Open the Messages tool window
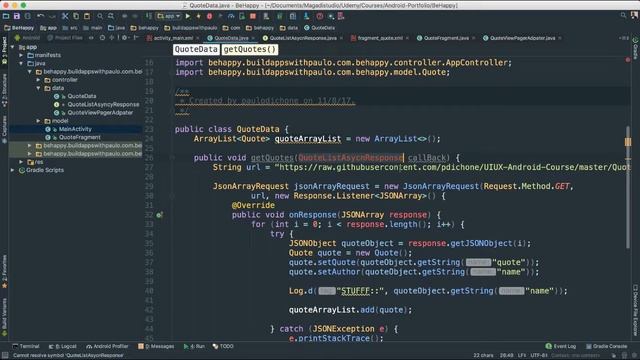The image size is (640, 360). (156, 346)
